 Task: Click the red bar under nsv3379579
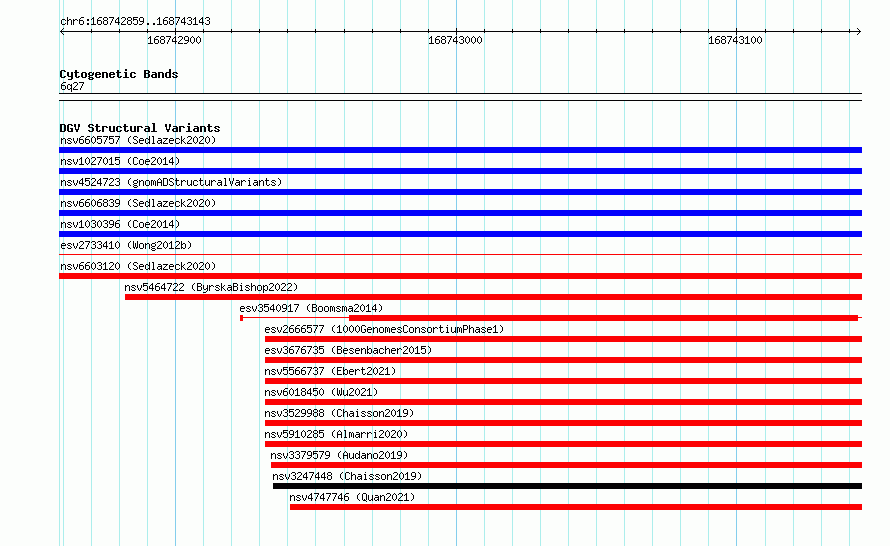566,465
